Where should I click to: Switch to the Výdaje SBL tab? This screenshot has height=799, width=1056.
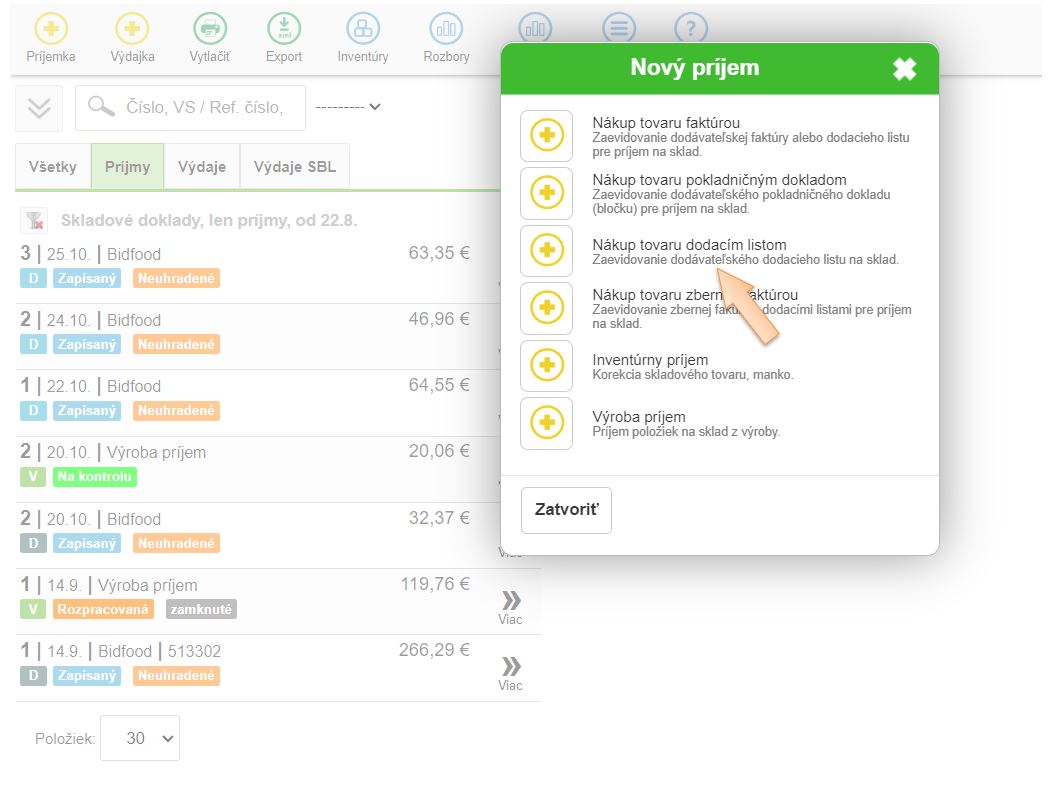coord(294,167)
